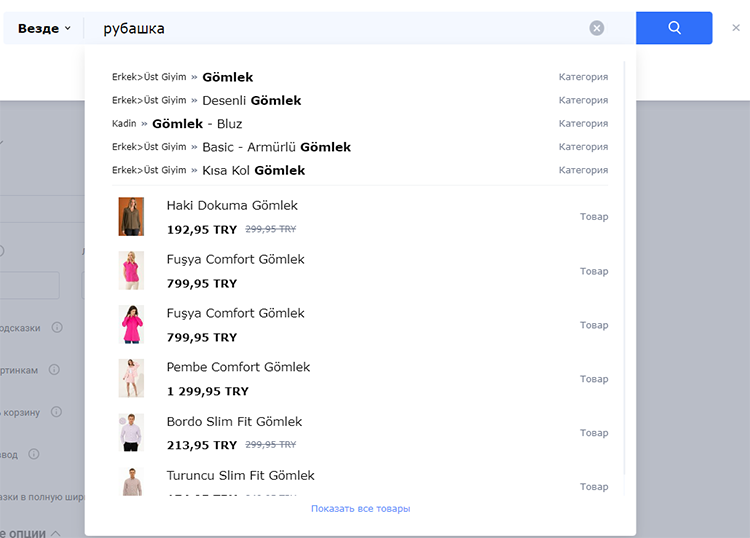Choose the Desenli Gömlek category suggestion
The height and width of the screenshot is (538, 750).
click(x=251, y=100)
